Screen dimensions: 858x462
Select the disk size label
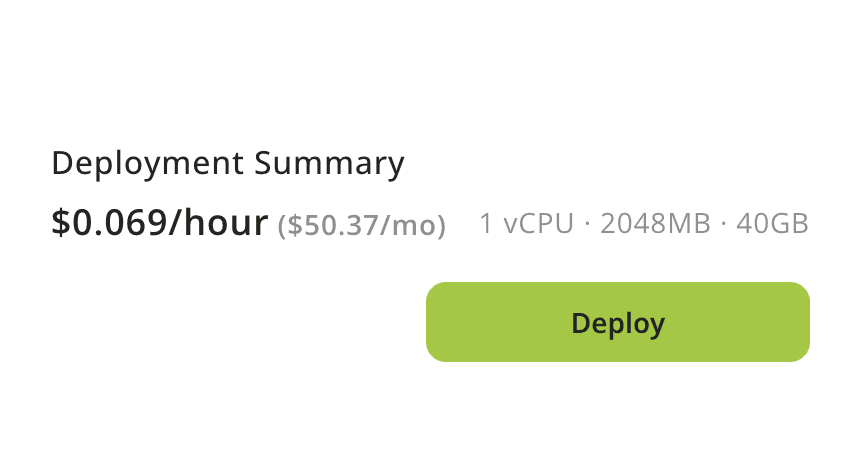click(x=772, y=224)
